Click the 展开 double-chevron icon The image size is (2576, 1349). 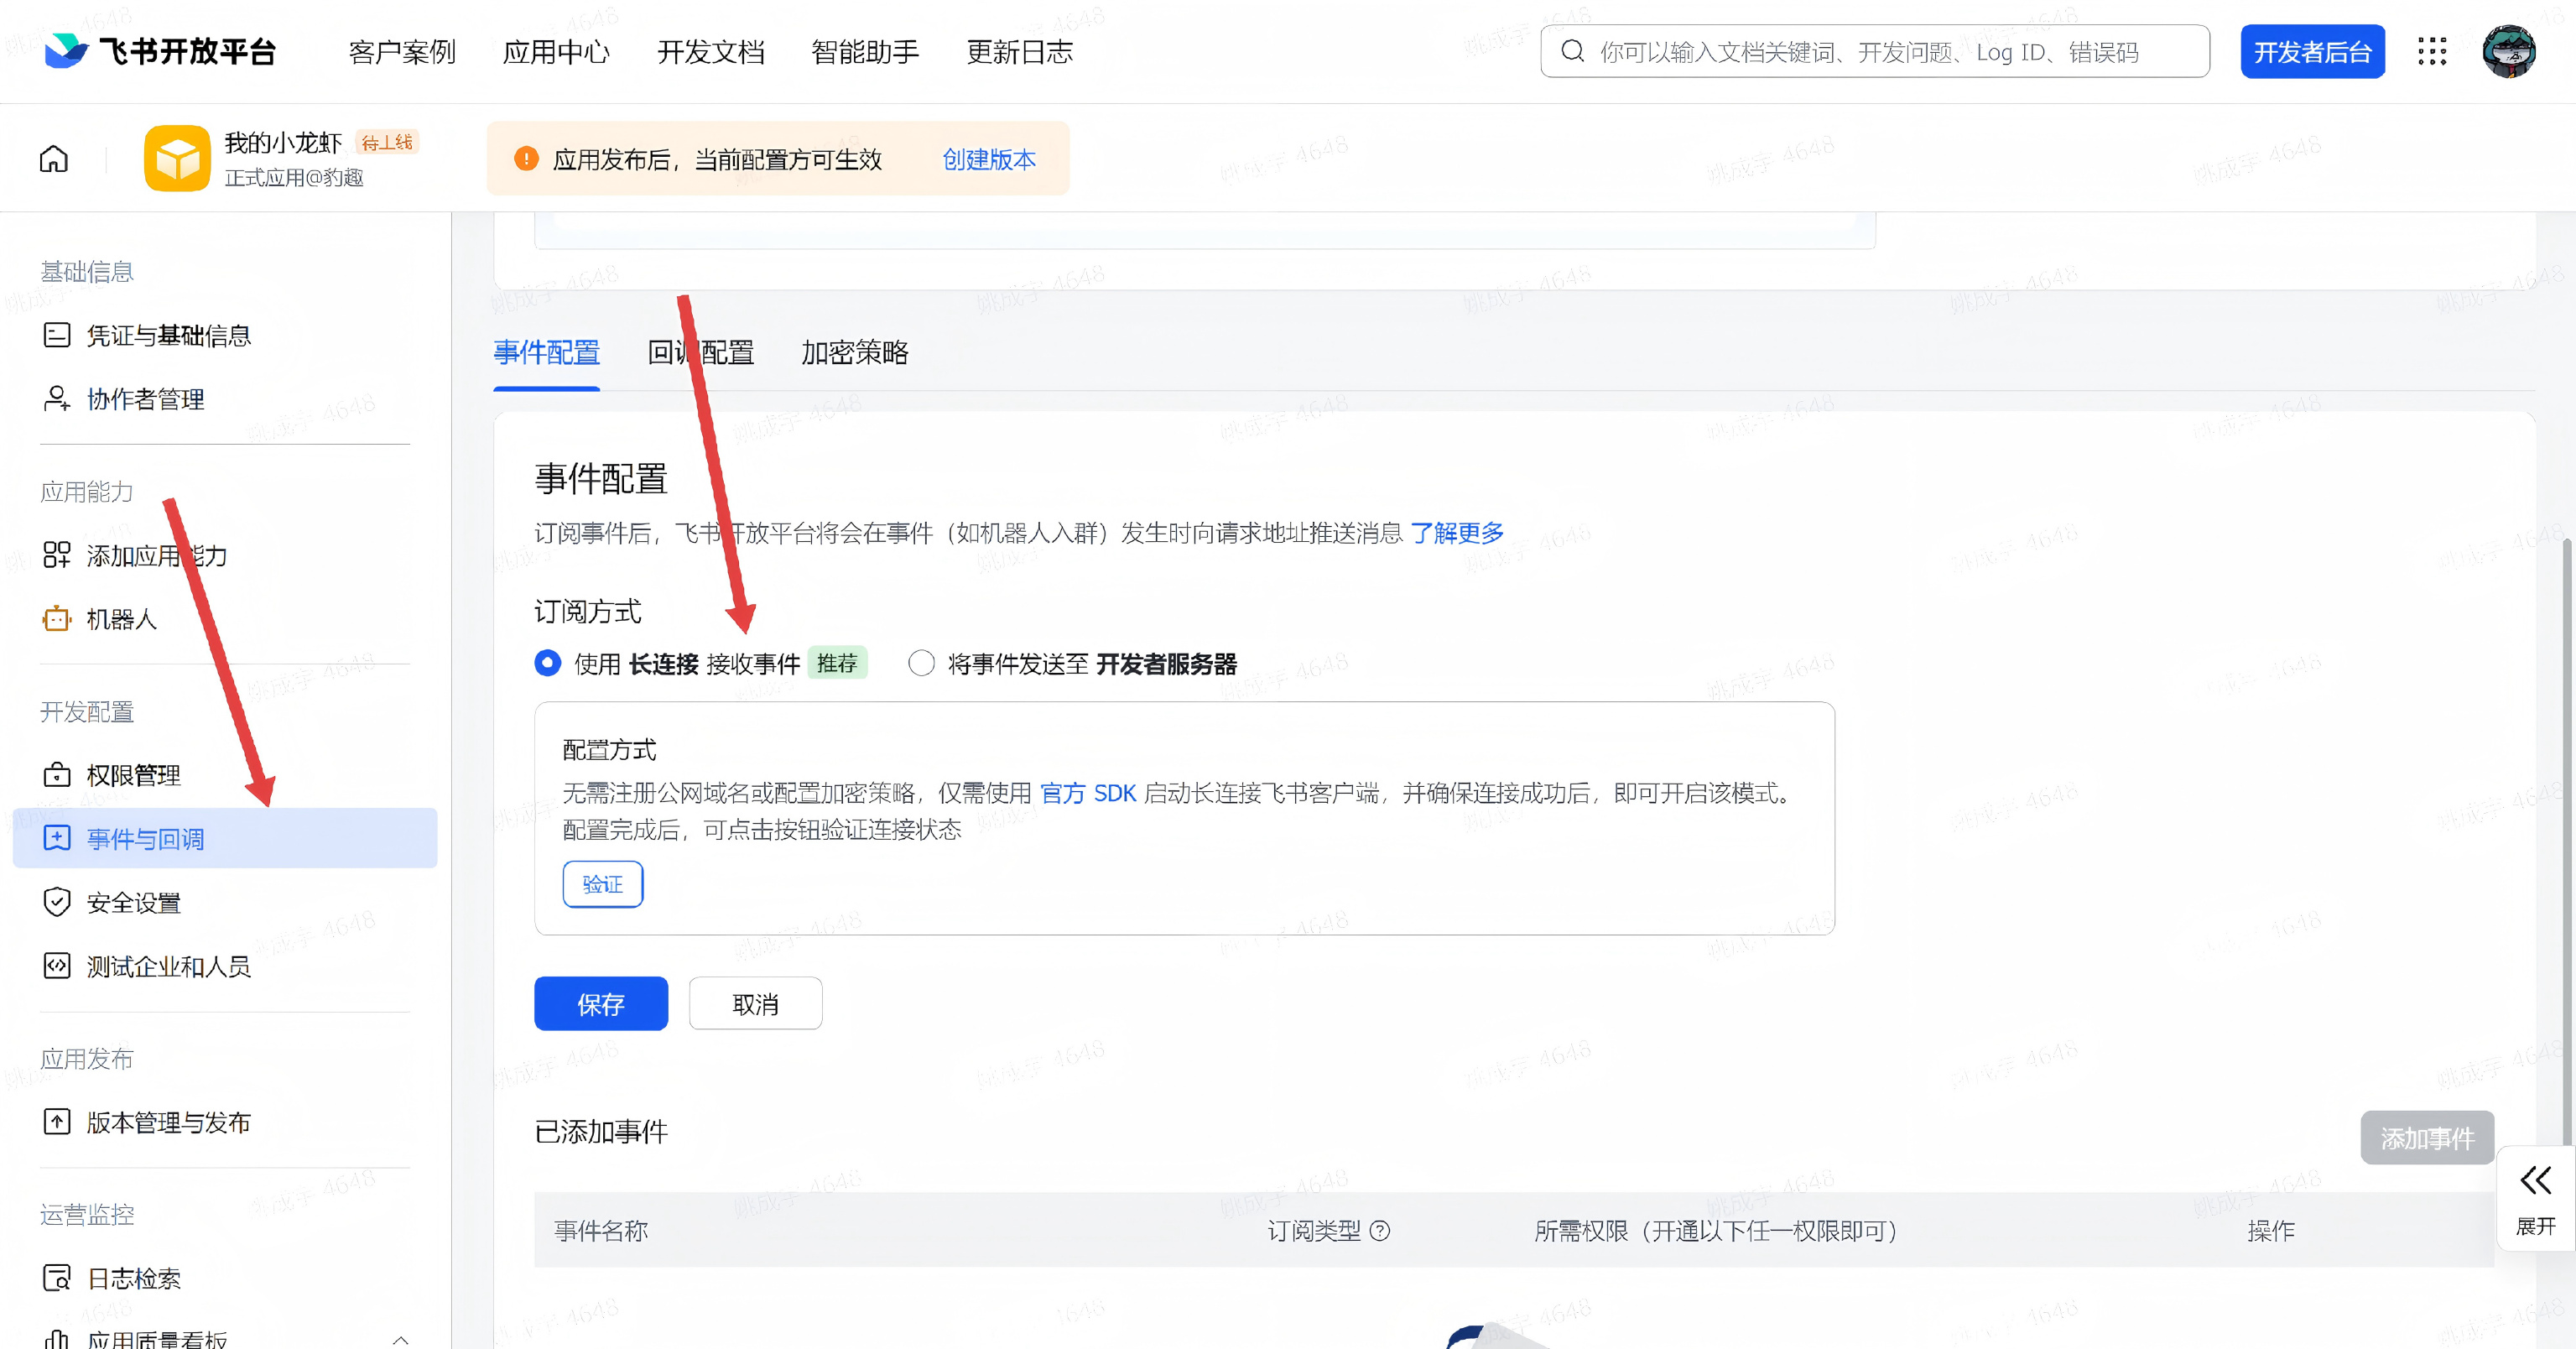[x=2535, y=1181]
